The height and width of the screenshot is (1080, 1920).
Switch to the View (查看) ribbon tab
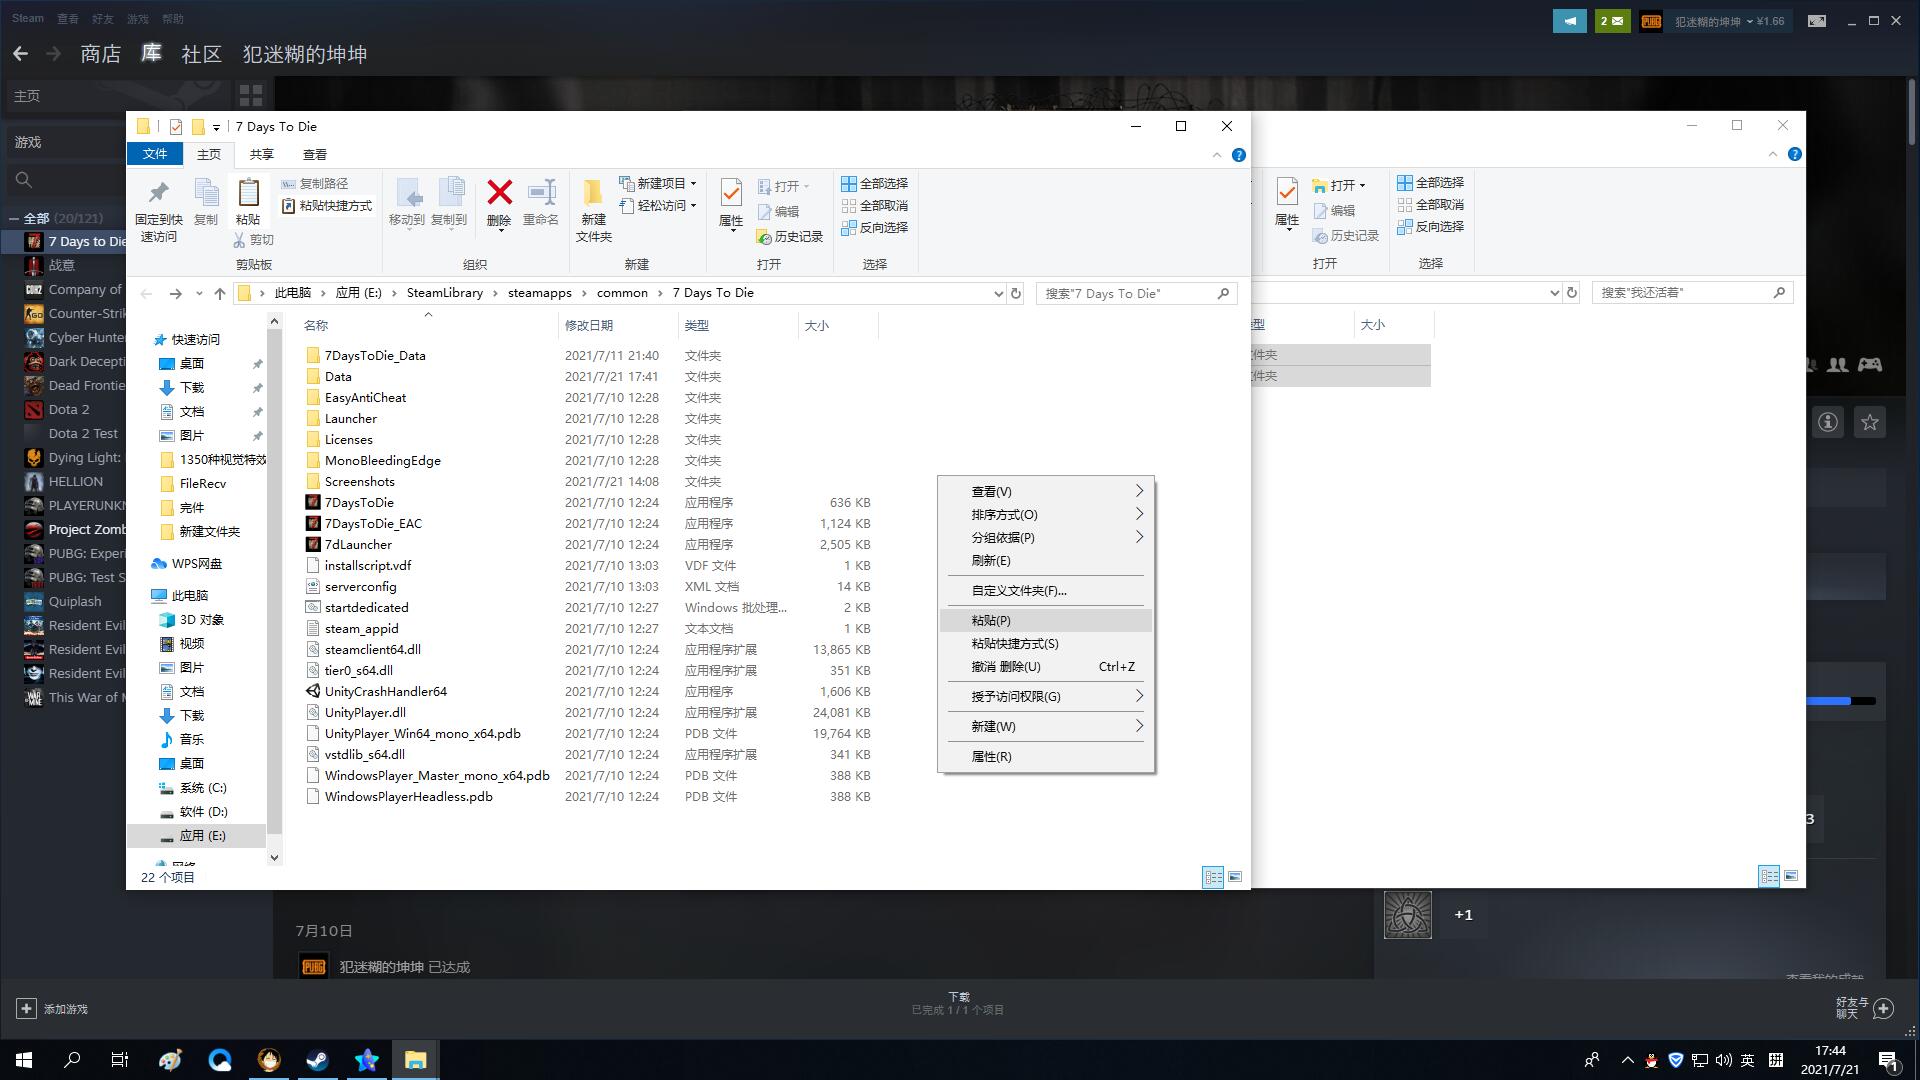[315, 154]
